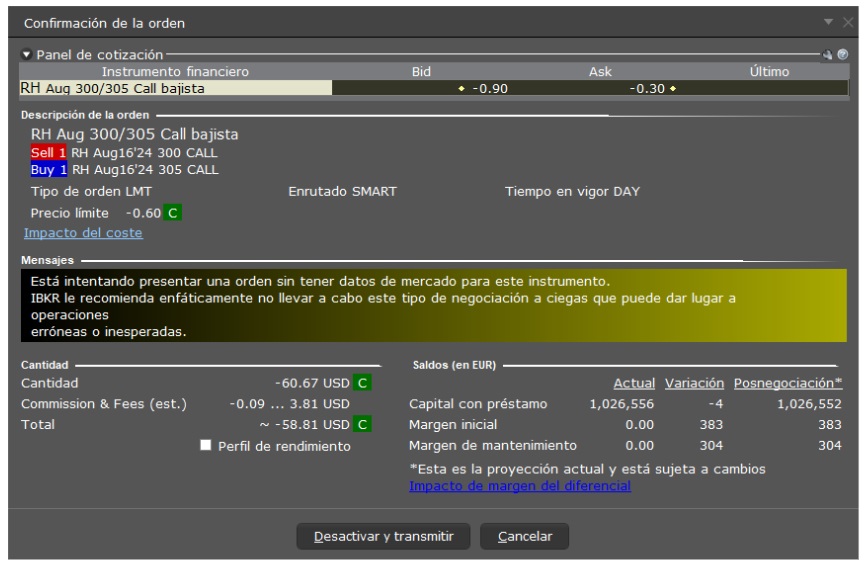
Task: Close the Confirmación de la orden dialog
Action: click(x=848, y=22)
